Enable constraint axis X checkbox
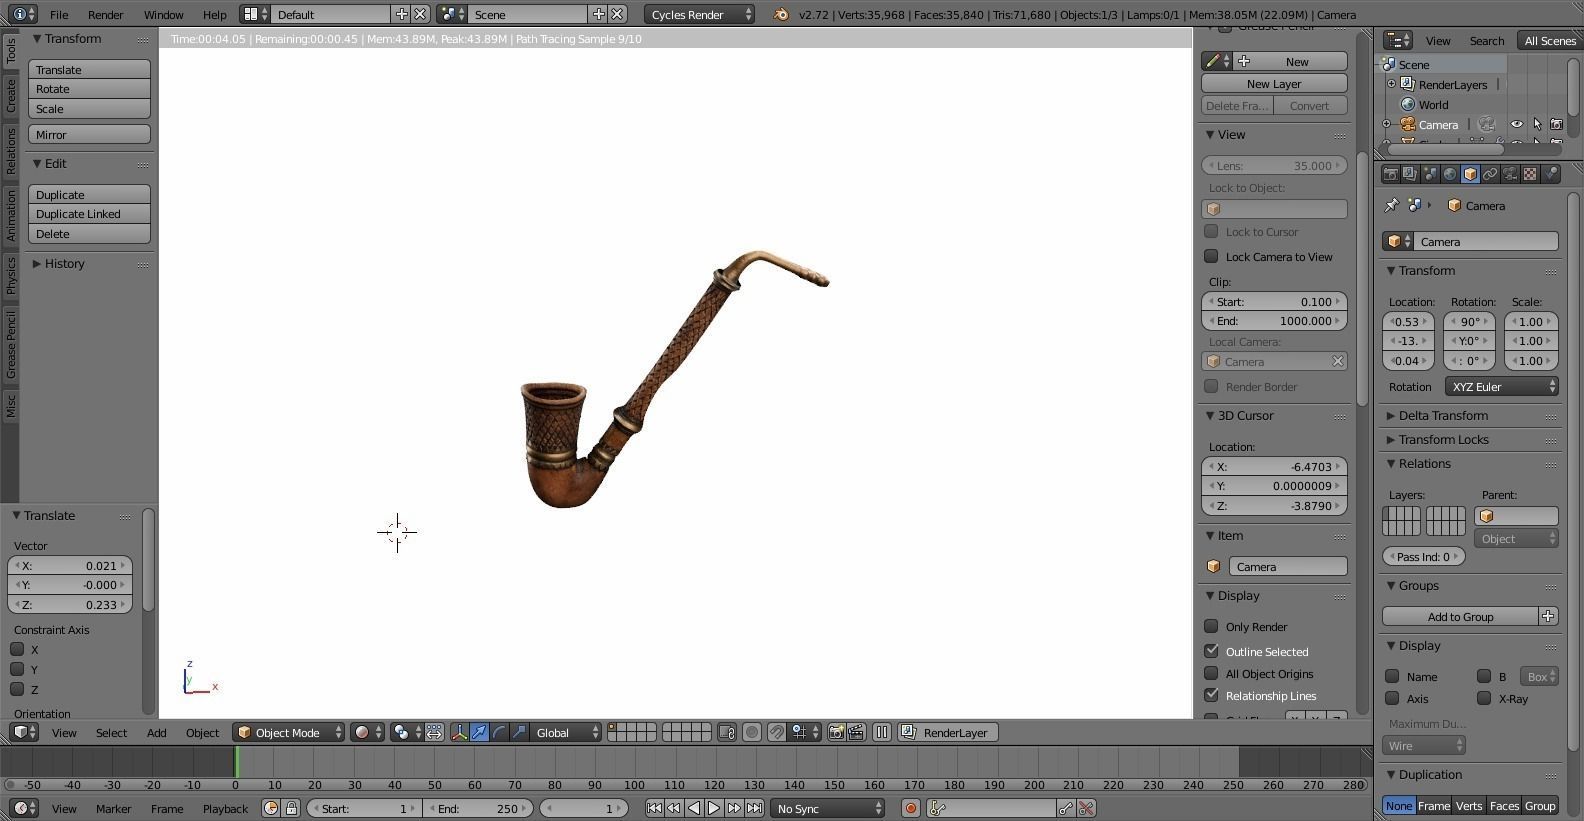This screenshot has height=821, width=1584. (x=17, y=649)
